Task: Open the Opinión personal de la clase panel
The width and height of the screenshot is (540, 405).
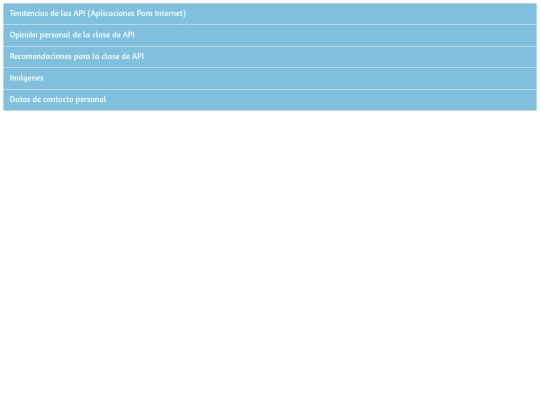Action: pyautogui.click(x=270, y=35)
